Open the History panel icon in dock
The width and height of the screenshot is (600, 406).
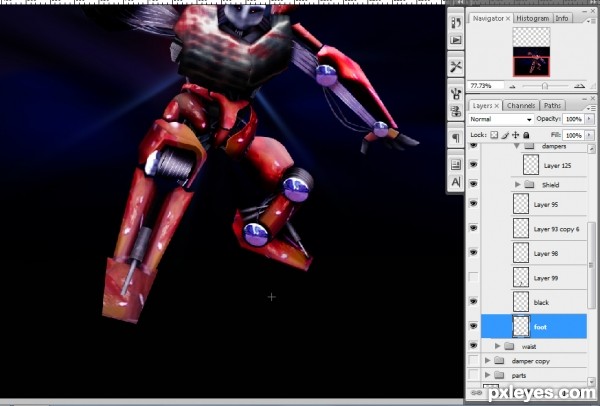(455, 23)
